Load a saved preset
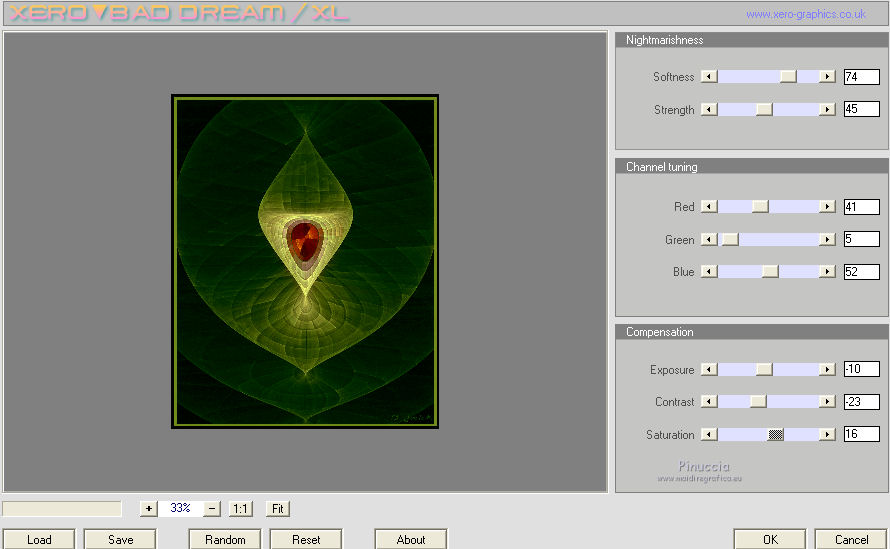Screen dimensions: 890x549 tap(39, 539)
